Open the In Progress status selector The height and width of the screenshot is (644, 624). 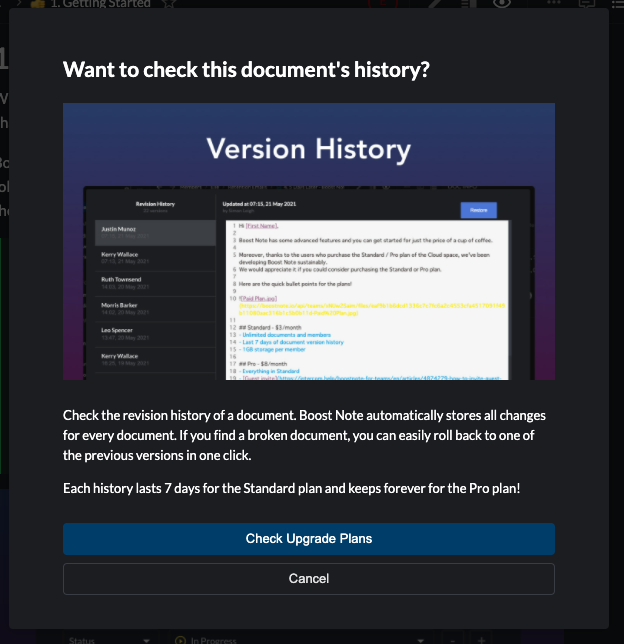tap(300, 639)
